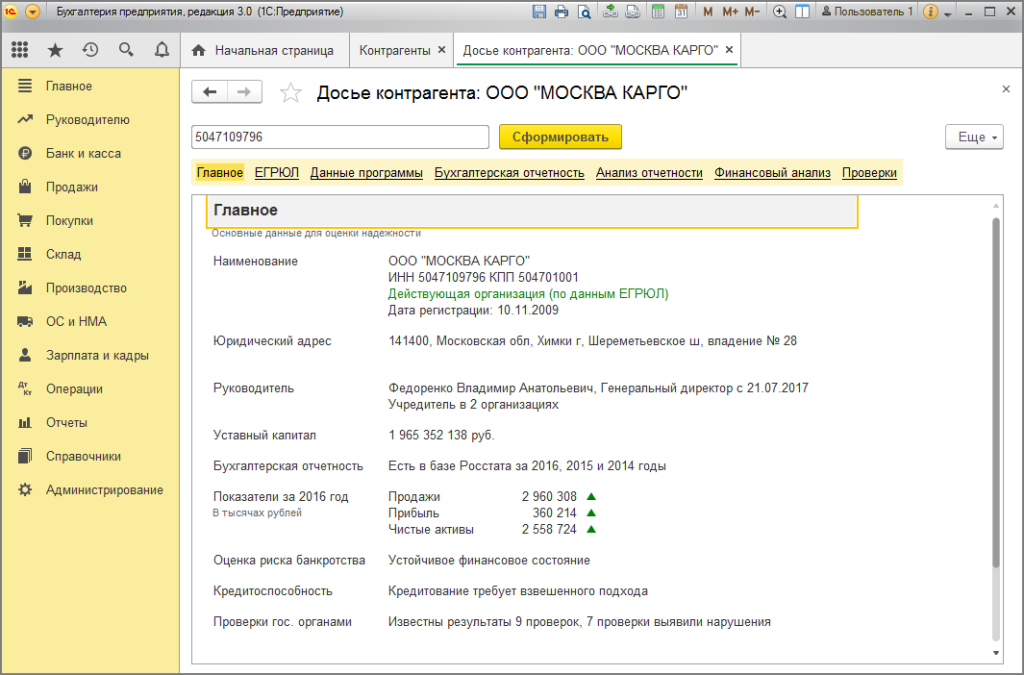Open Бухгалтерская отчетность section link
Screen dimensions: 1024x675
509,172
